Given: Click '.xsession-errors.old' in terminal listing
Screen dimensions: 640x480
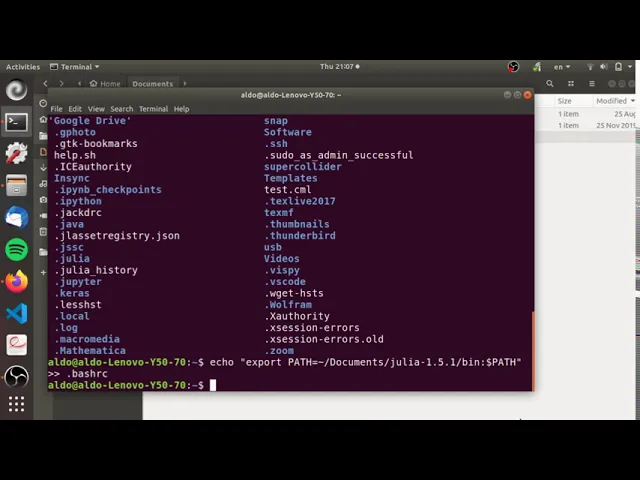Looking at the screenshot, I should click(324, 339).
